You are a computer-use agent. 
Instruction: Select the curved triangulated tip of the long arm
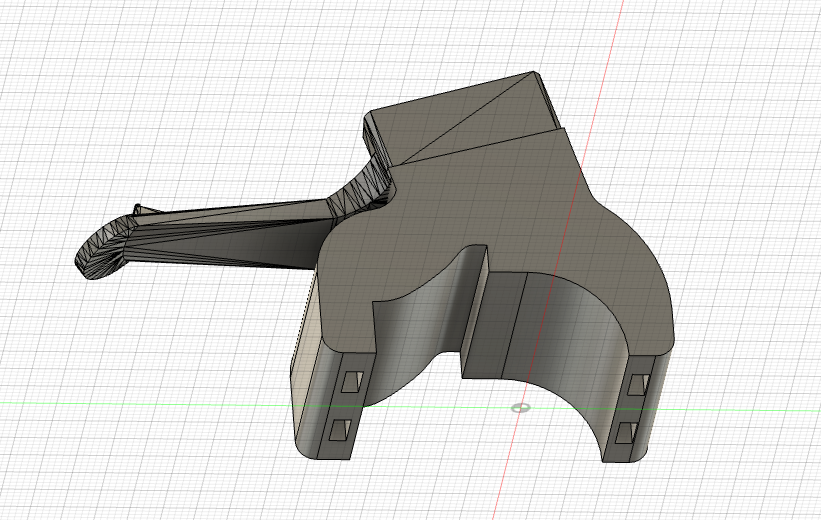[x=102, y=249]
